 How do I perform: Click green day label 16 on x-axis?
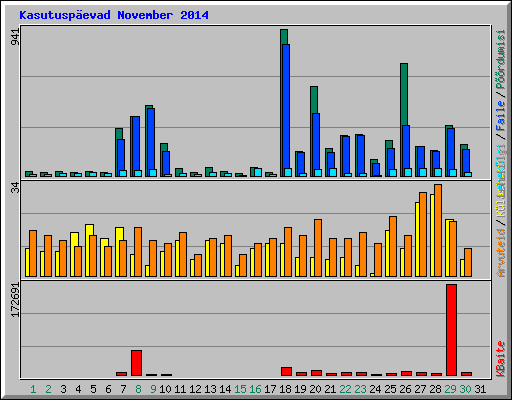pos(255,389)
